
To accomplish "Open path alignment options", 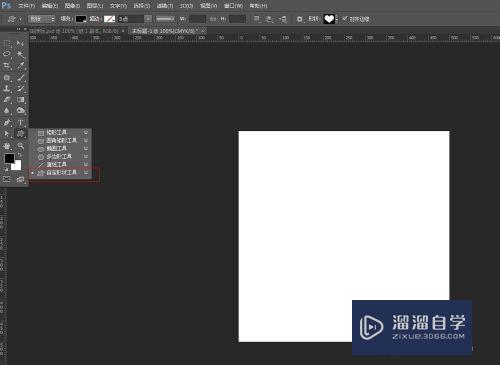I will point(270,19).
